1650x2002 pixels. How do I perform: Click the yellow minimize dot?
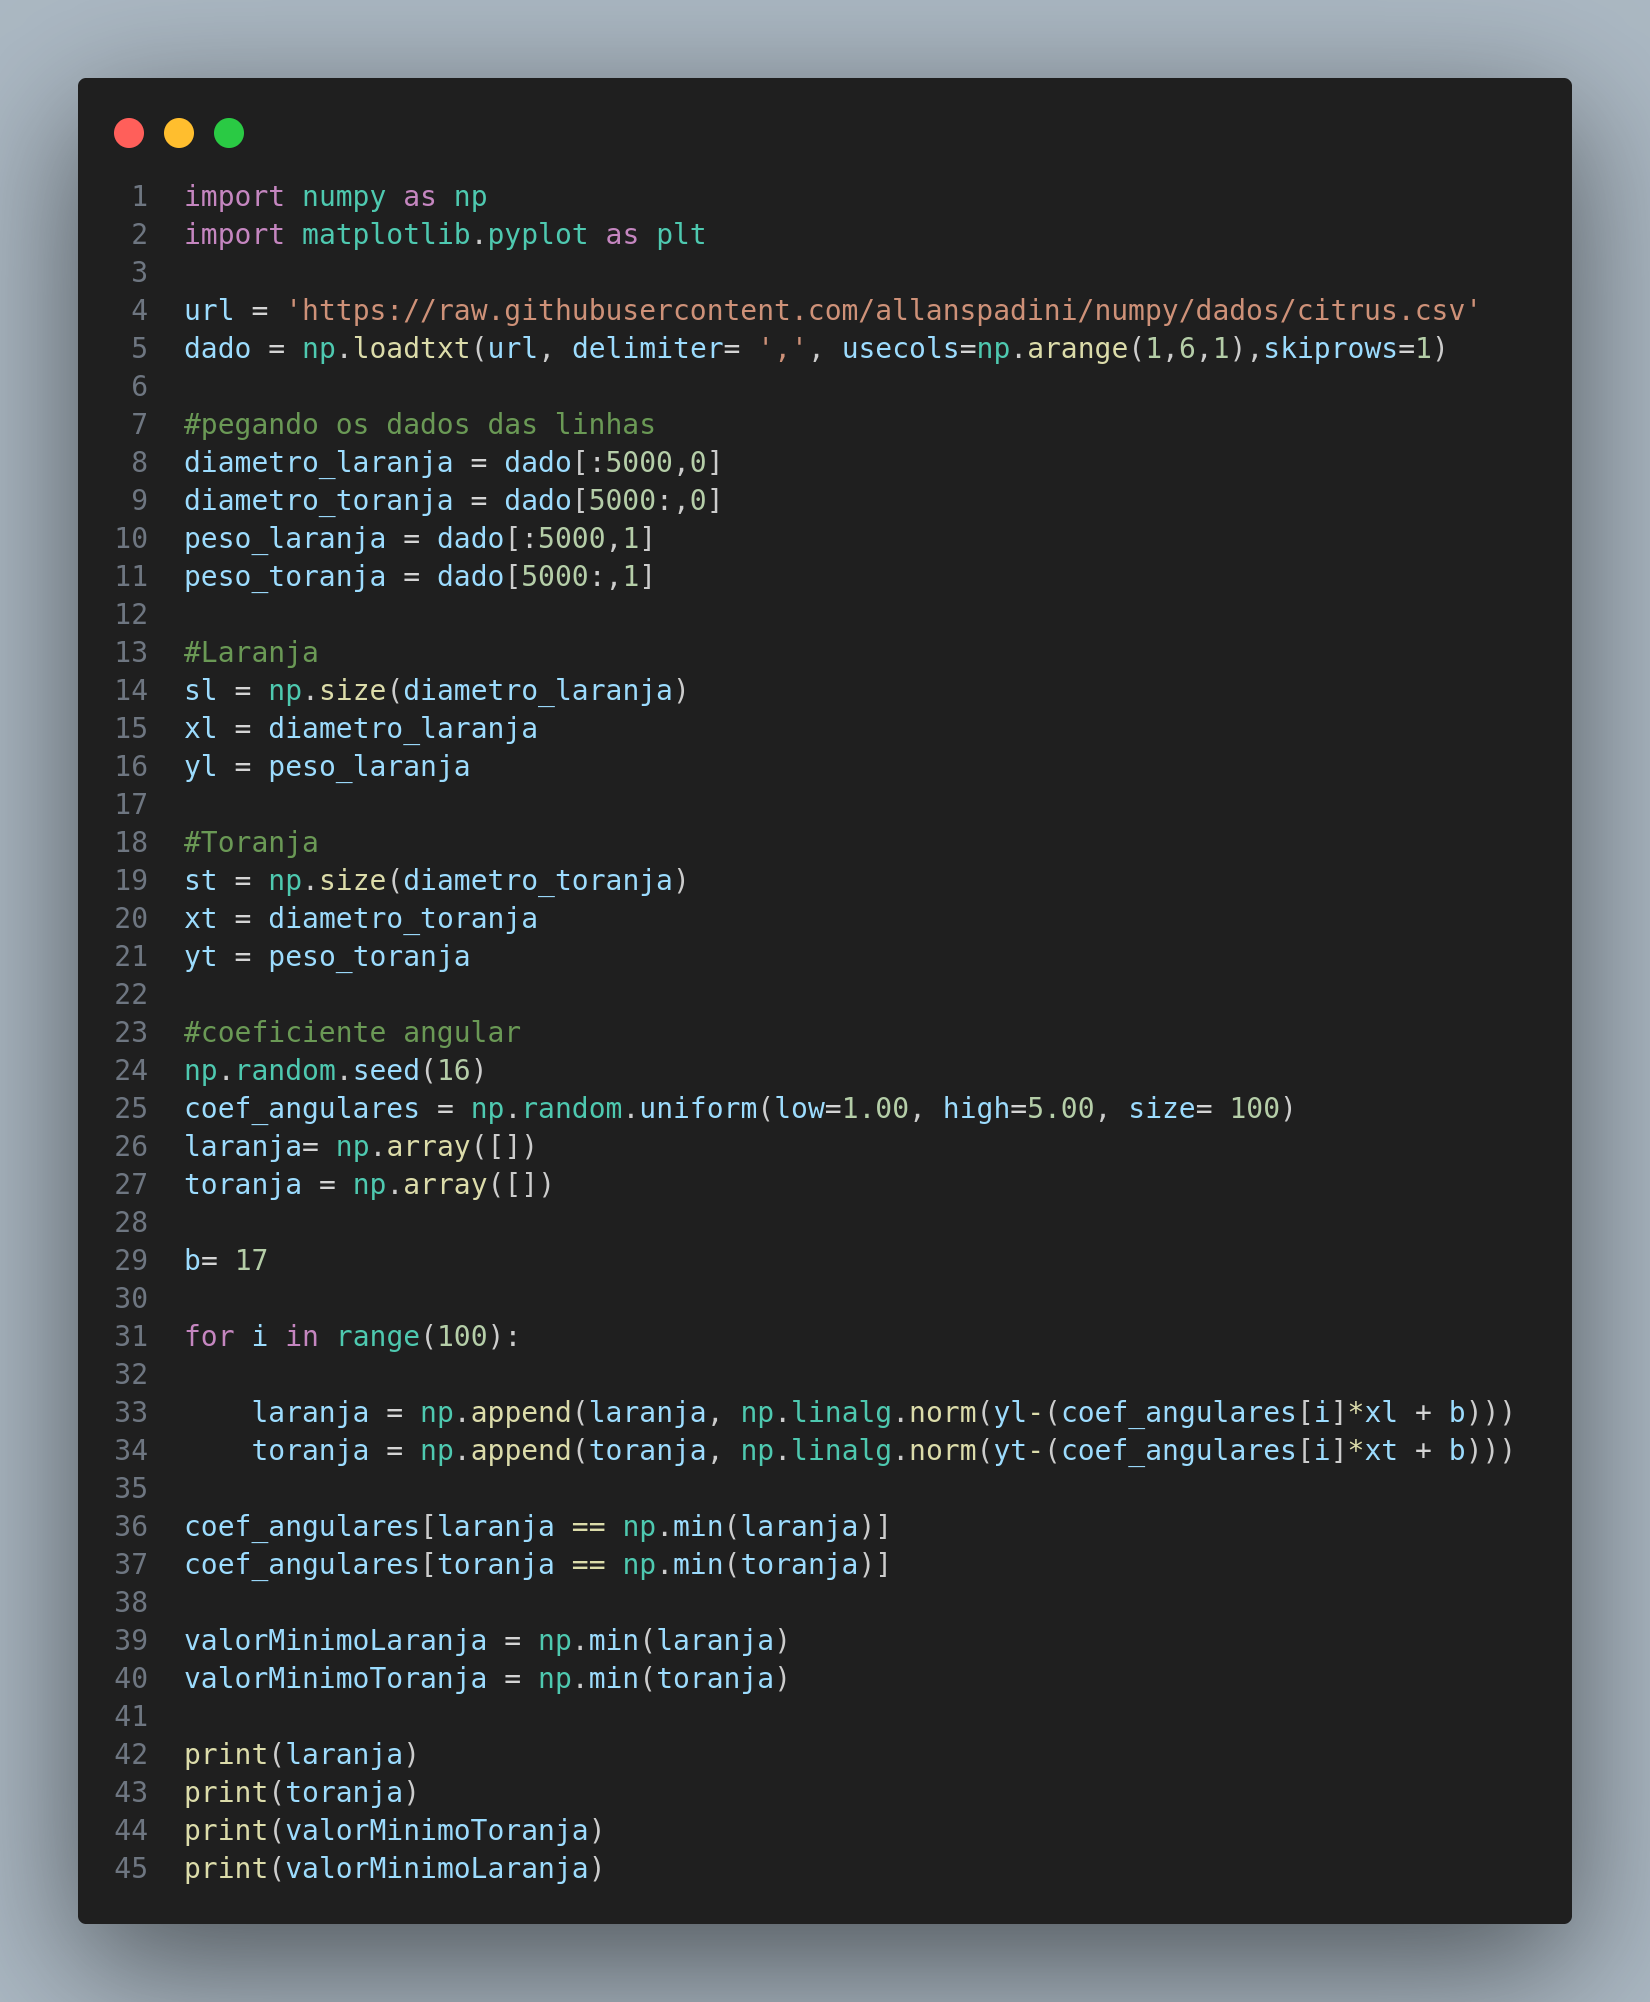[x=179, y=133]
